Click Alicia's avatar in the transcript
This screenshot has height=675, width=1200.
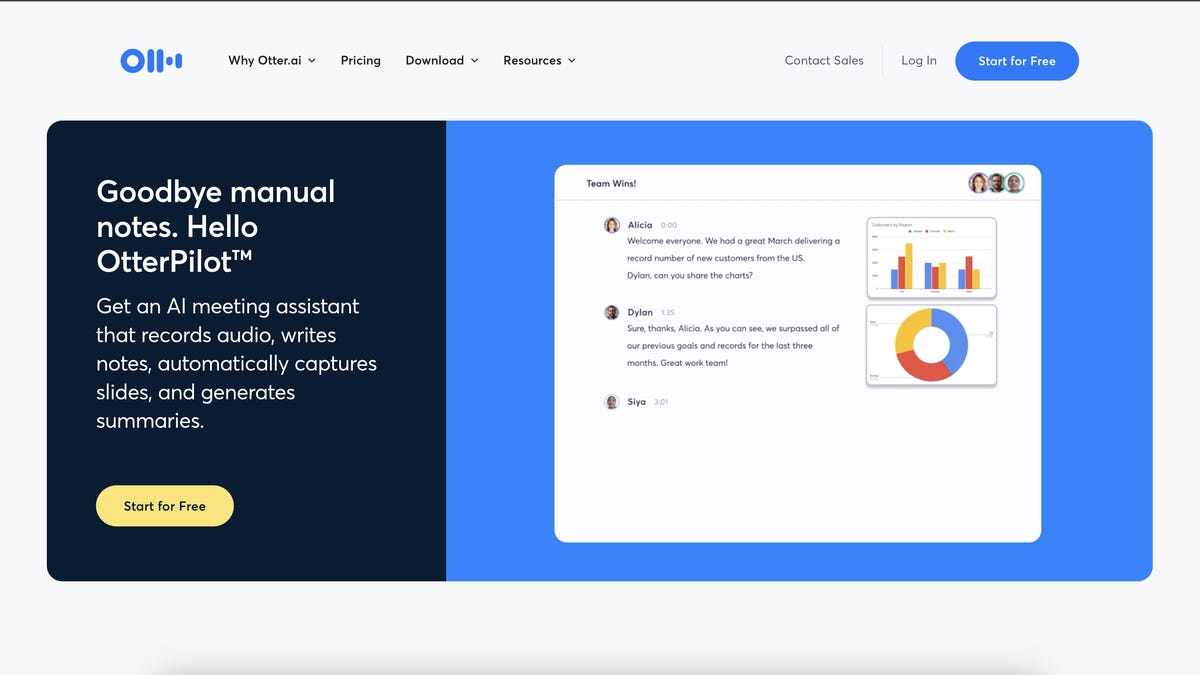point(612,226)
